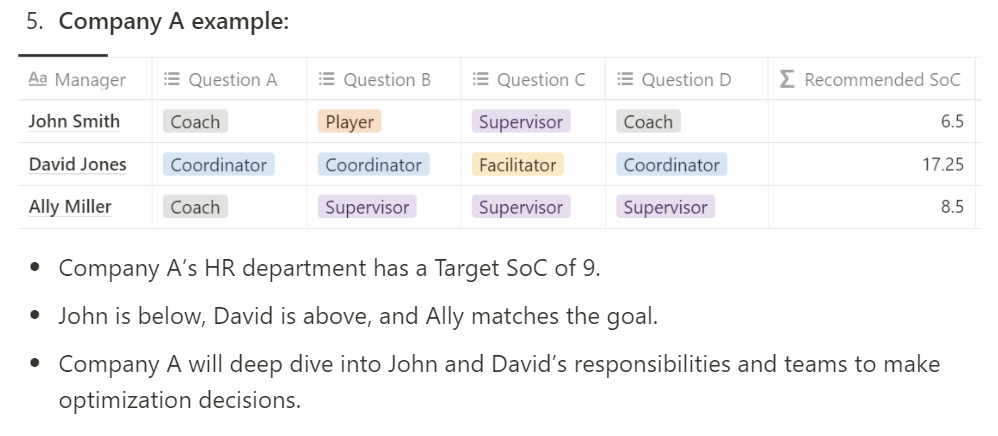
Task: Click the list icon beside Question C
Action: click(x=481, y=79)
